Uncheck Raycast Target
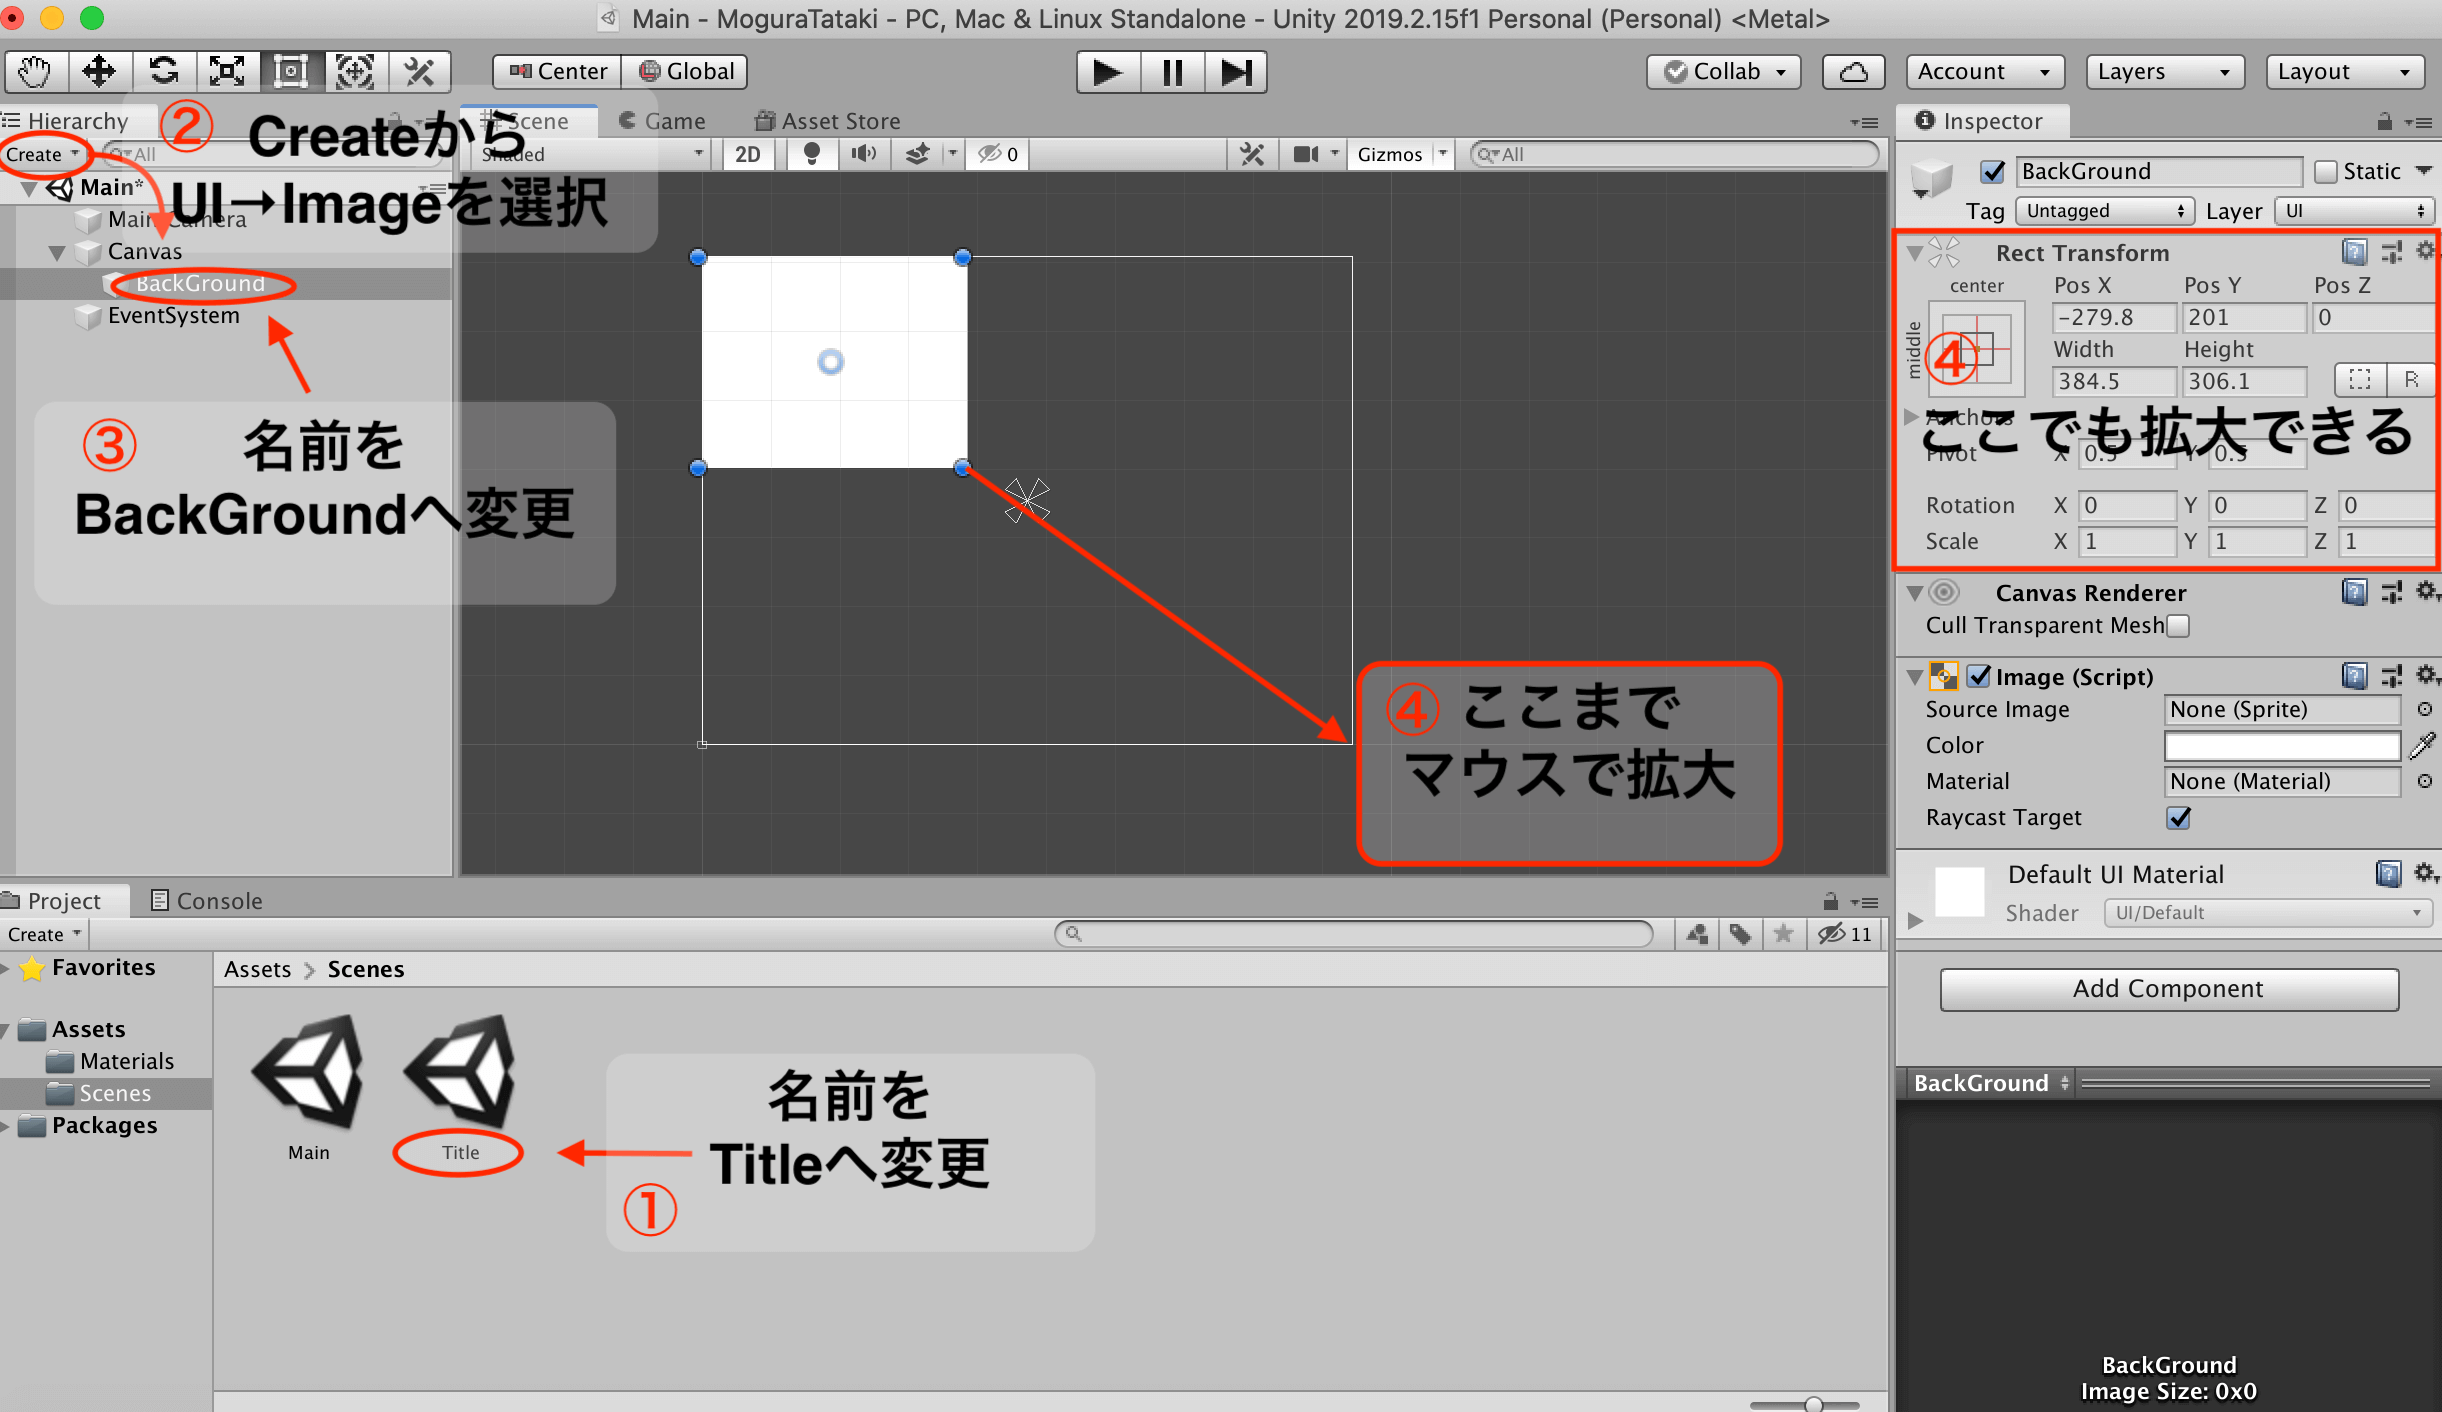This screenshot has height=1412, width=2442. pos(2178,818)
